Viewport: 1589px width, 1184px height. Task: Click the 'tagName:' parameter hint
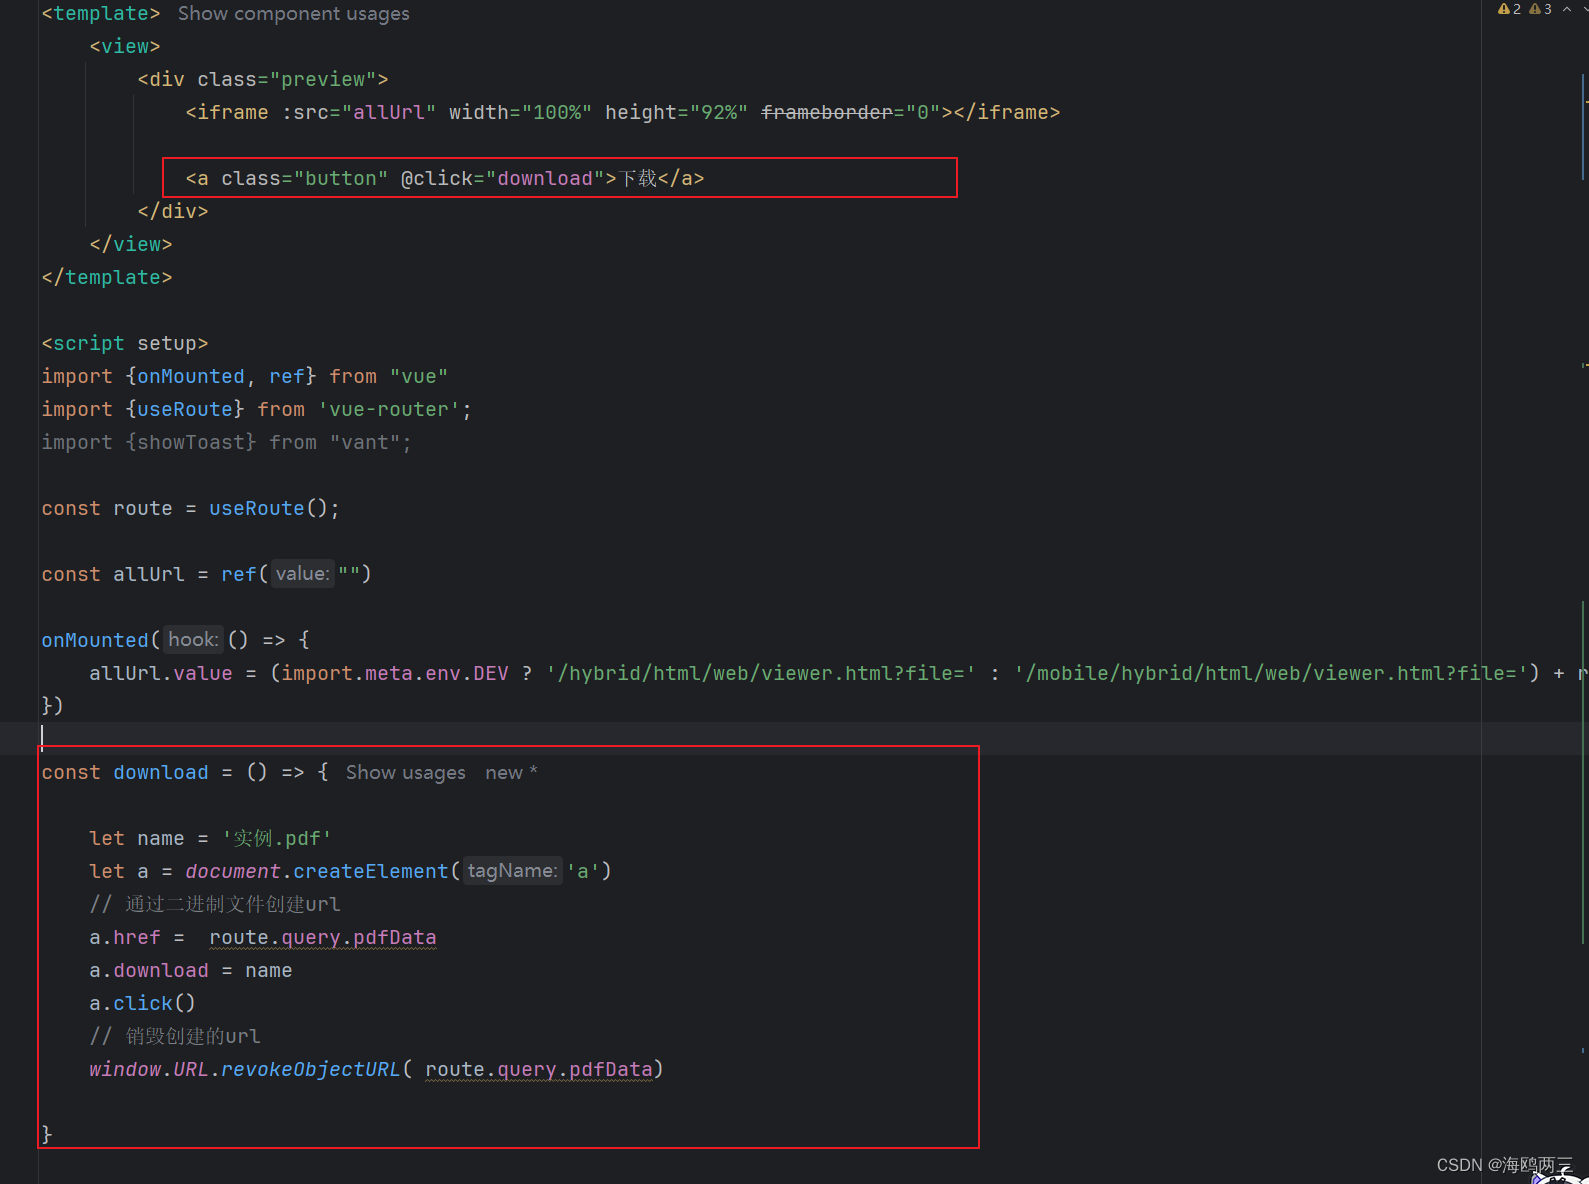tap(512, 871)
